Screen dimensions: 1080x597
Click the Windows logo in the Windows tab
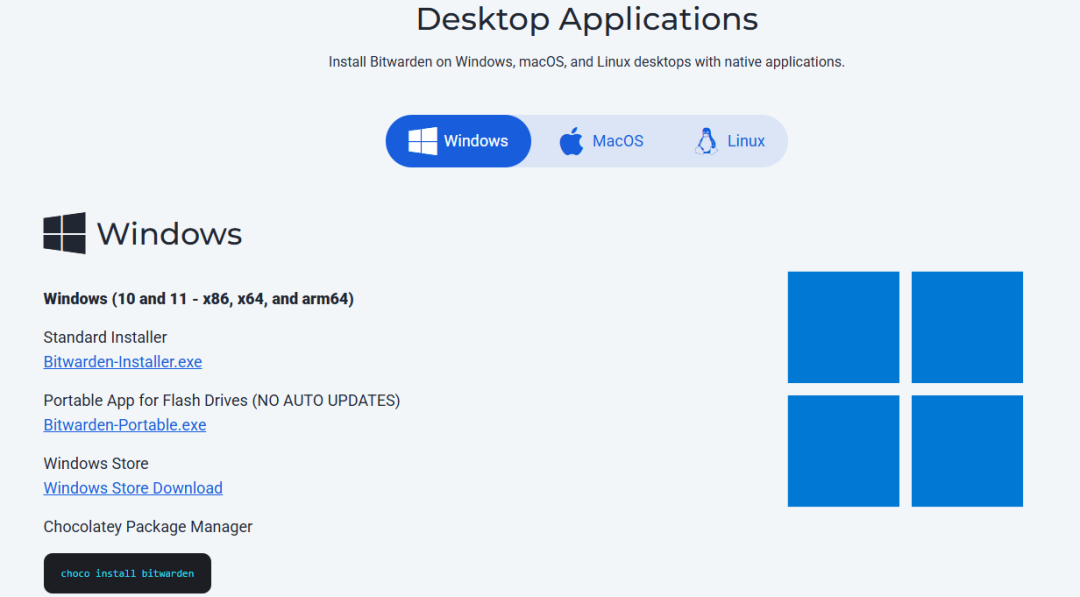[423, 141]
